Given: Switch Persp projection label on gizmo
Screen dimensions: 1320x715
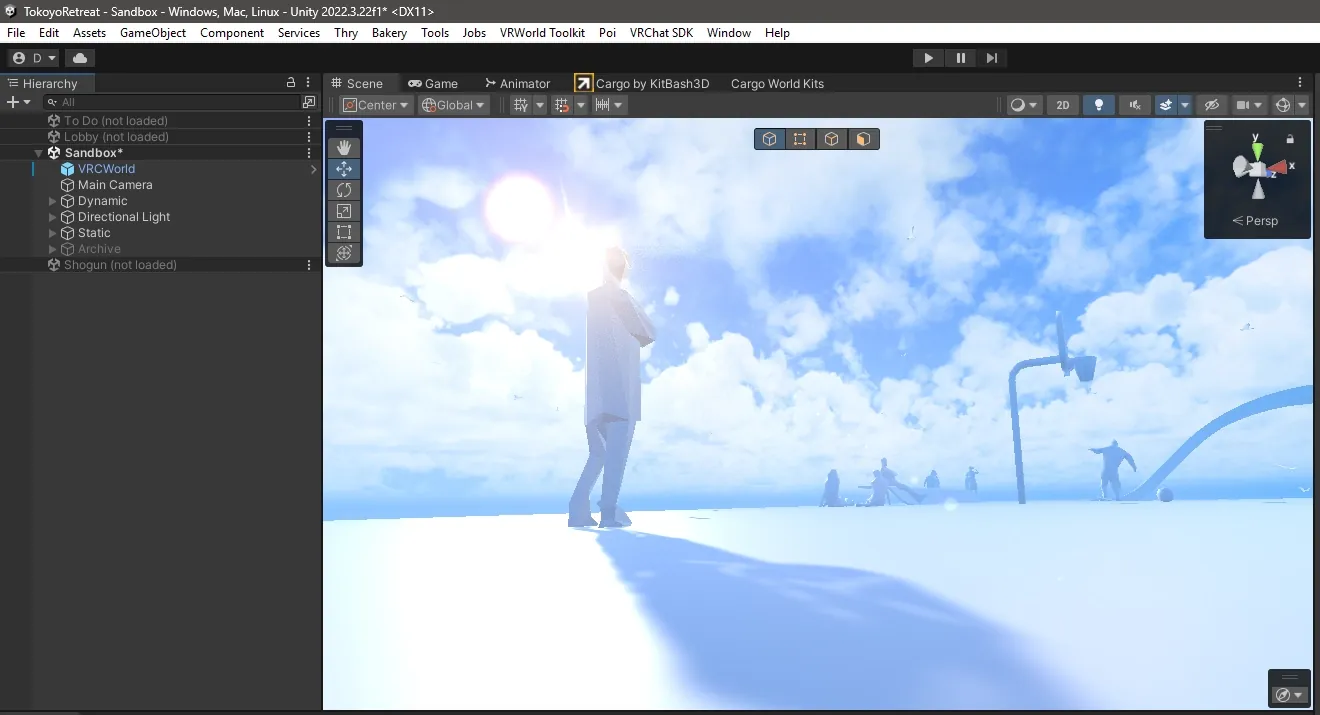Looking at the screenshot, I should pos(1255,221).
